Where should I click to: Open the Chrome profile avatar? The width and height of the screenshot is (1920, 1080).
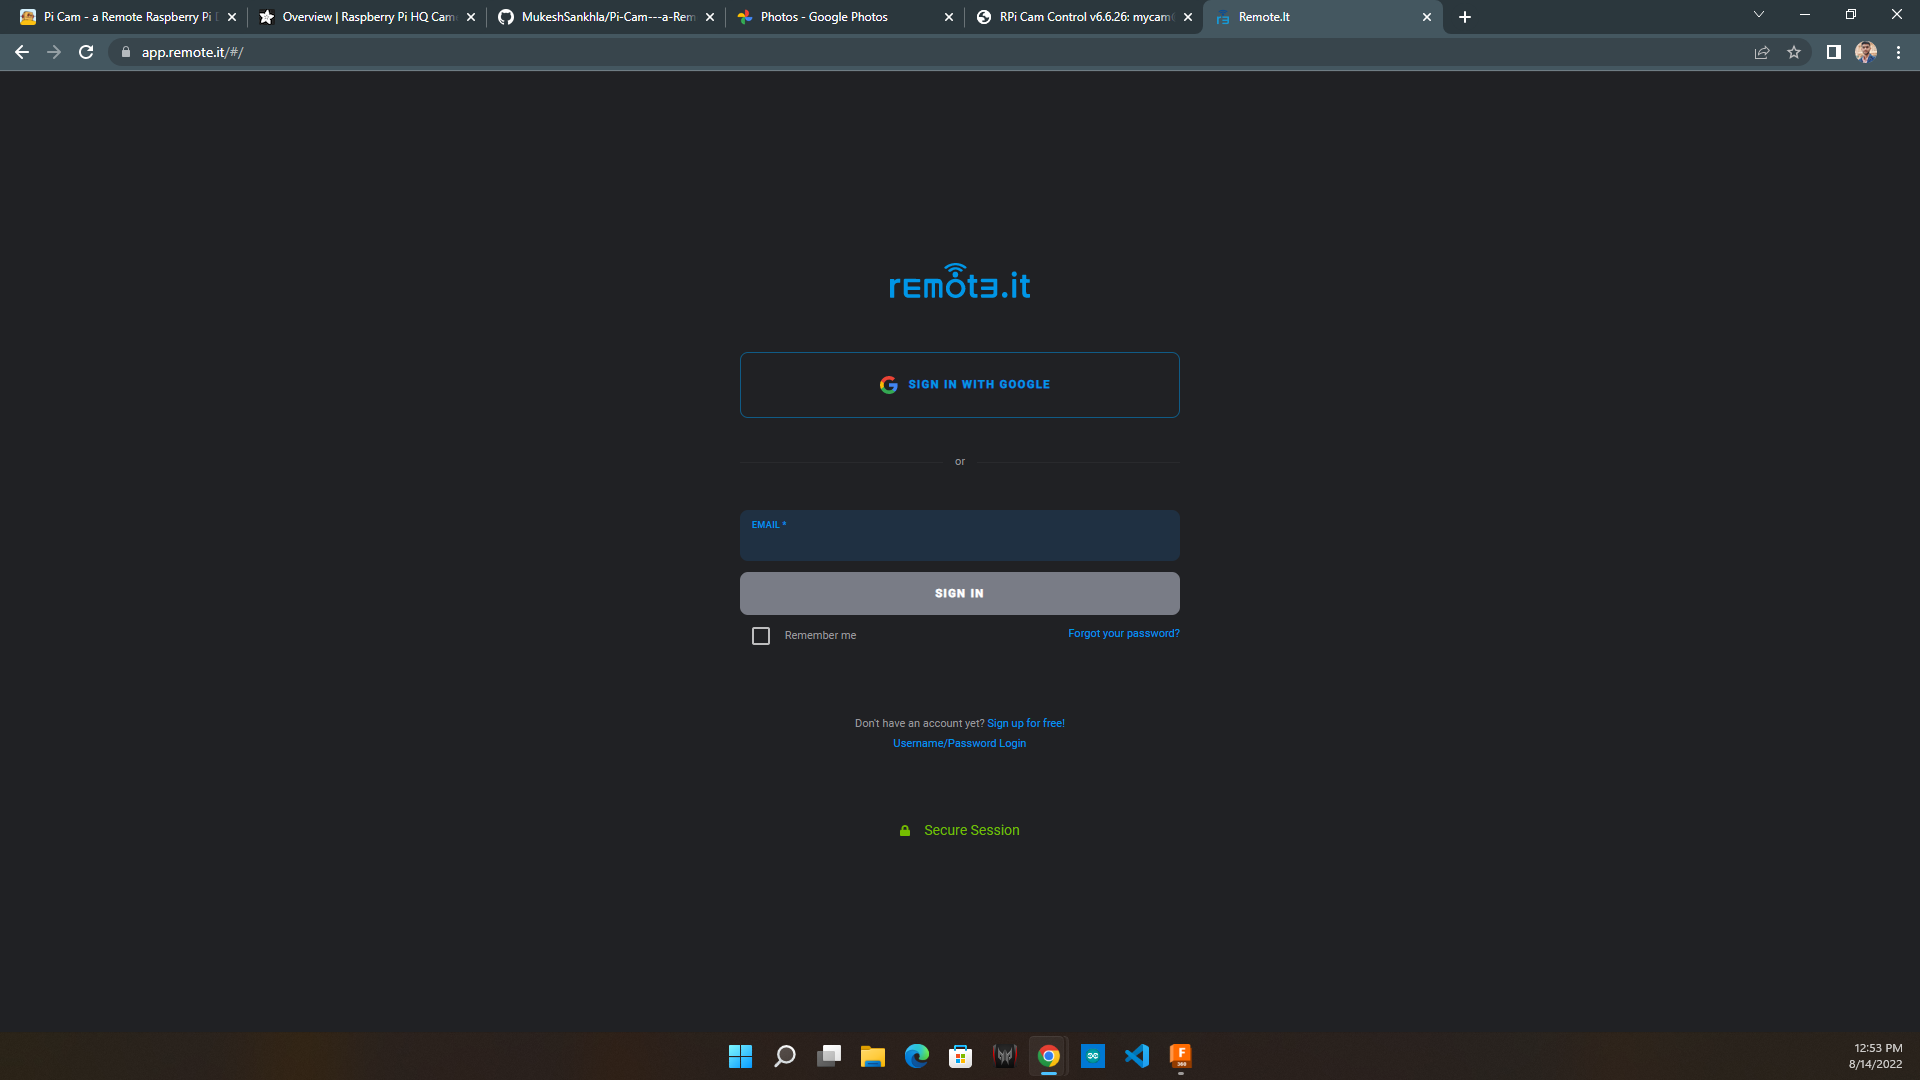pos(1866,52)
